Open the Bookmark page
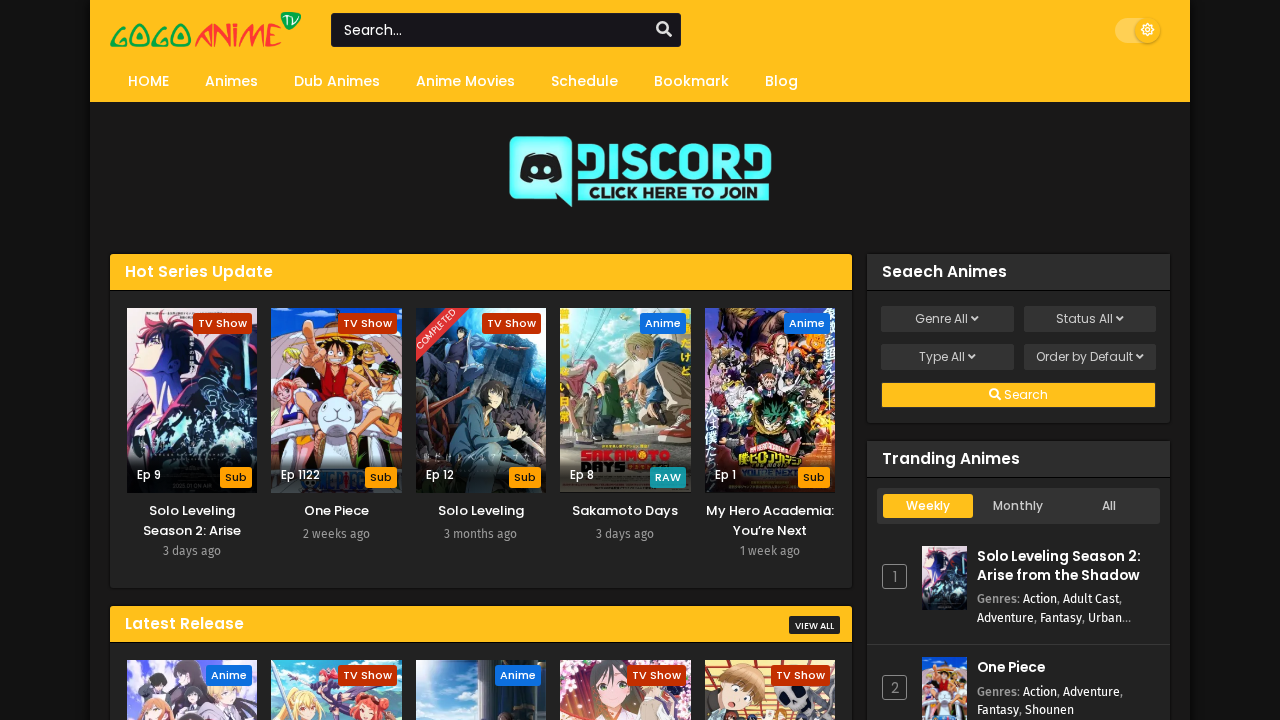This screenshot has width=1280, height=720. 691,81
